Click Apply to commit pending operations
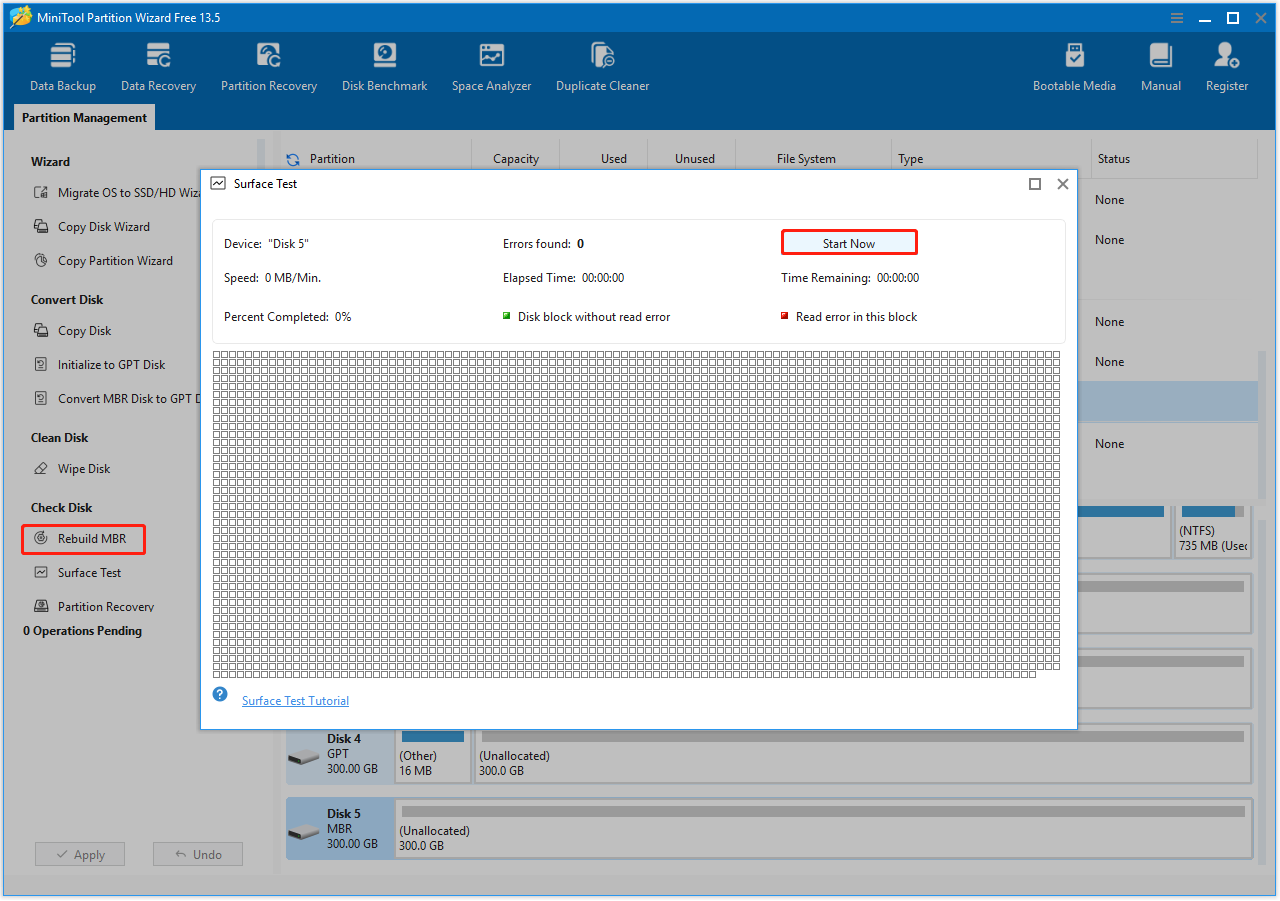Image resolution: width=1280 pixels, height=901 pixels. pos(79,853)
